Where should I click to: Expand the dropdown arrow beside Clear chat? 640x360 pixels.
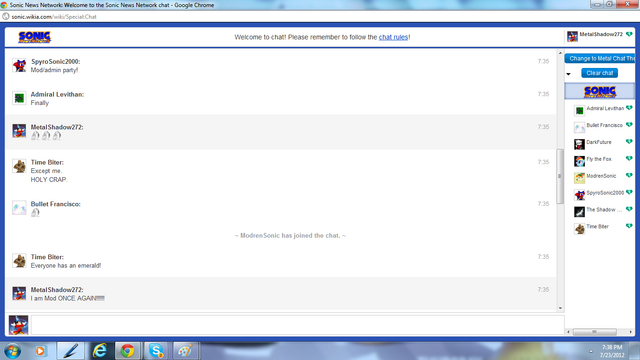point(569,74)
